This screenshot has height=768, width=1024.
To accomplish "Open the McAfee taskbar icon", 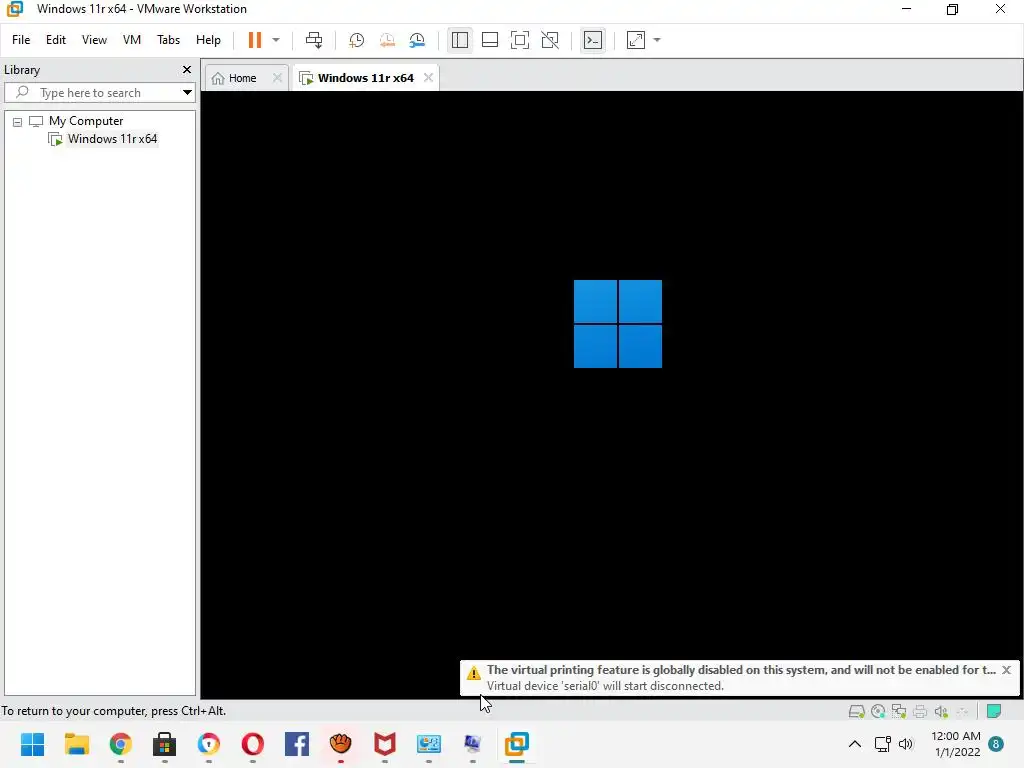I will [x=385, y=744].
